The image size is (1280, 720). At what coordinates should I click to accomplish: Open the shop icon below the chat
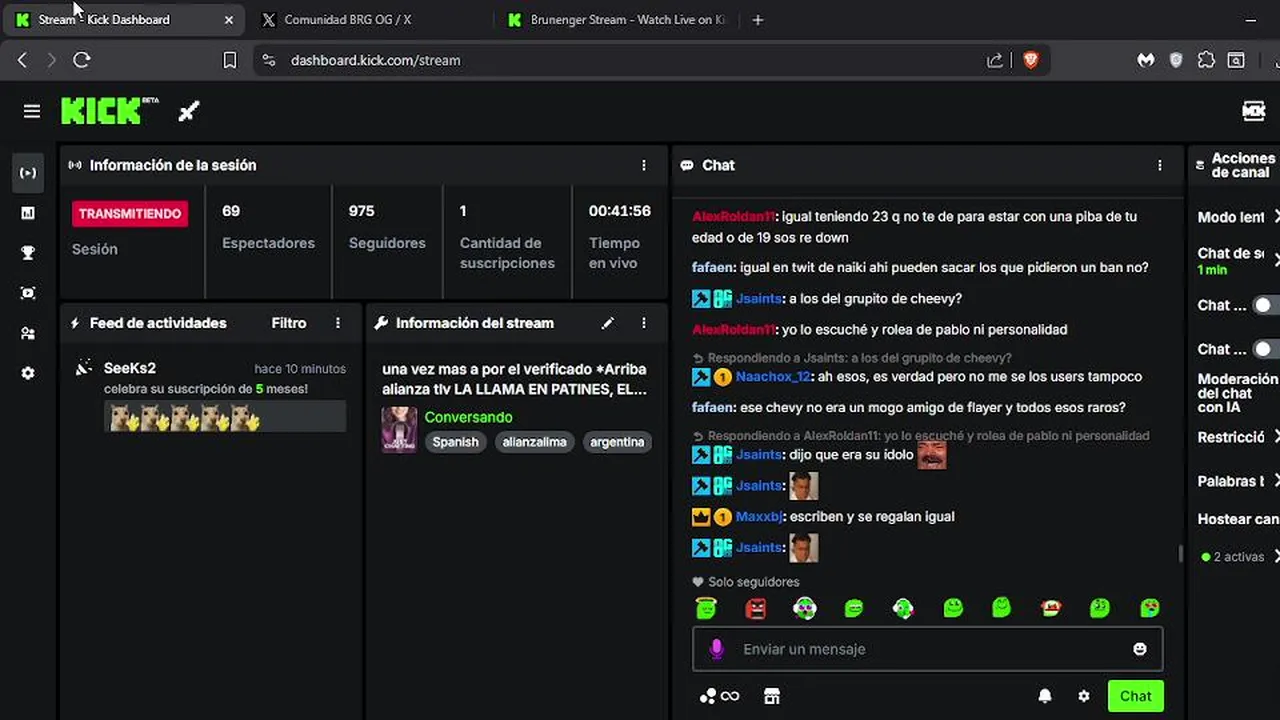point(771,696)
